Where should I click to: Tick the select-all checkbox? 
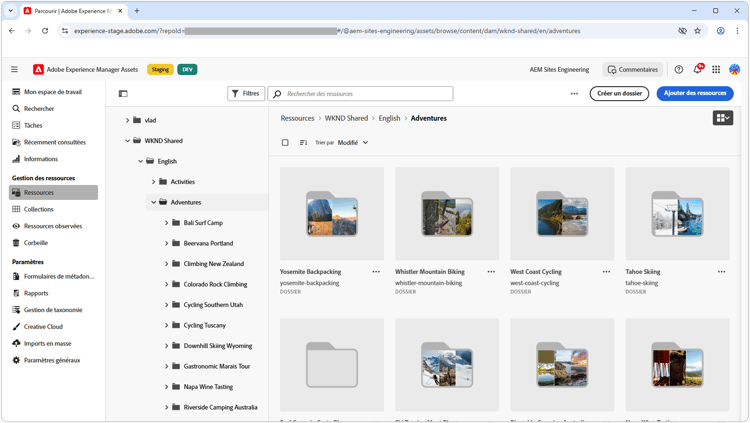tap(285, 143)
